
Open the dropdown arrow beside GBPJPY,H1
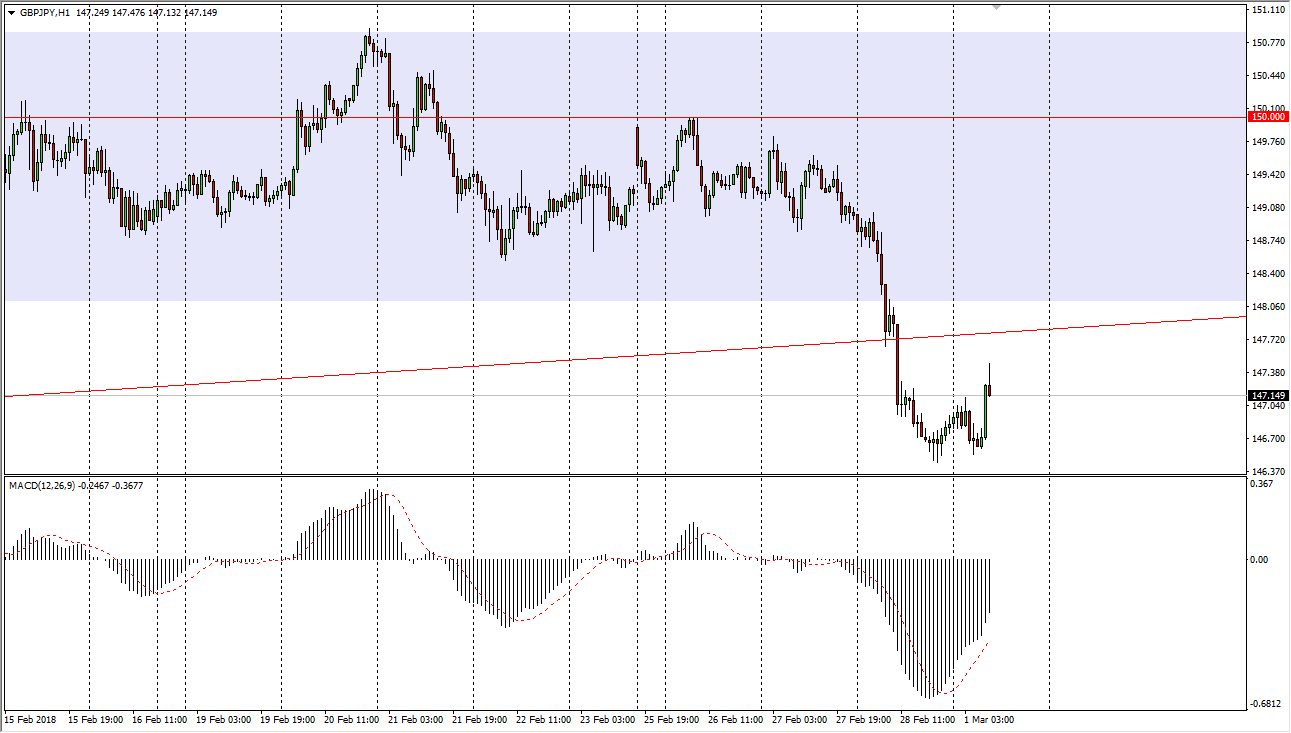[11, 13]
